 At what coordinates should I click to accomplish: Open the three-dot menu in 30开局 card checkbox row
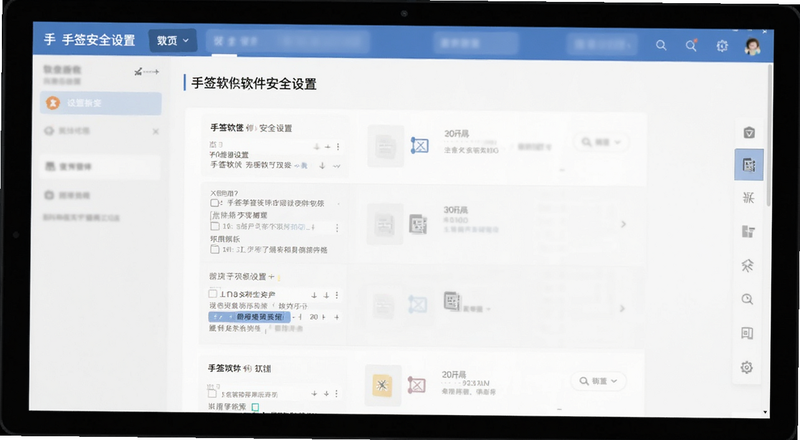tap(337, 228)
